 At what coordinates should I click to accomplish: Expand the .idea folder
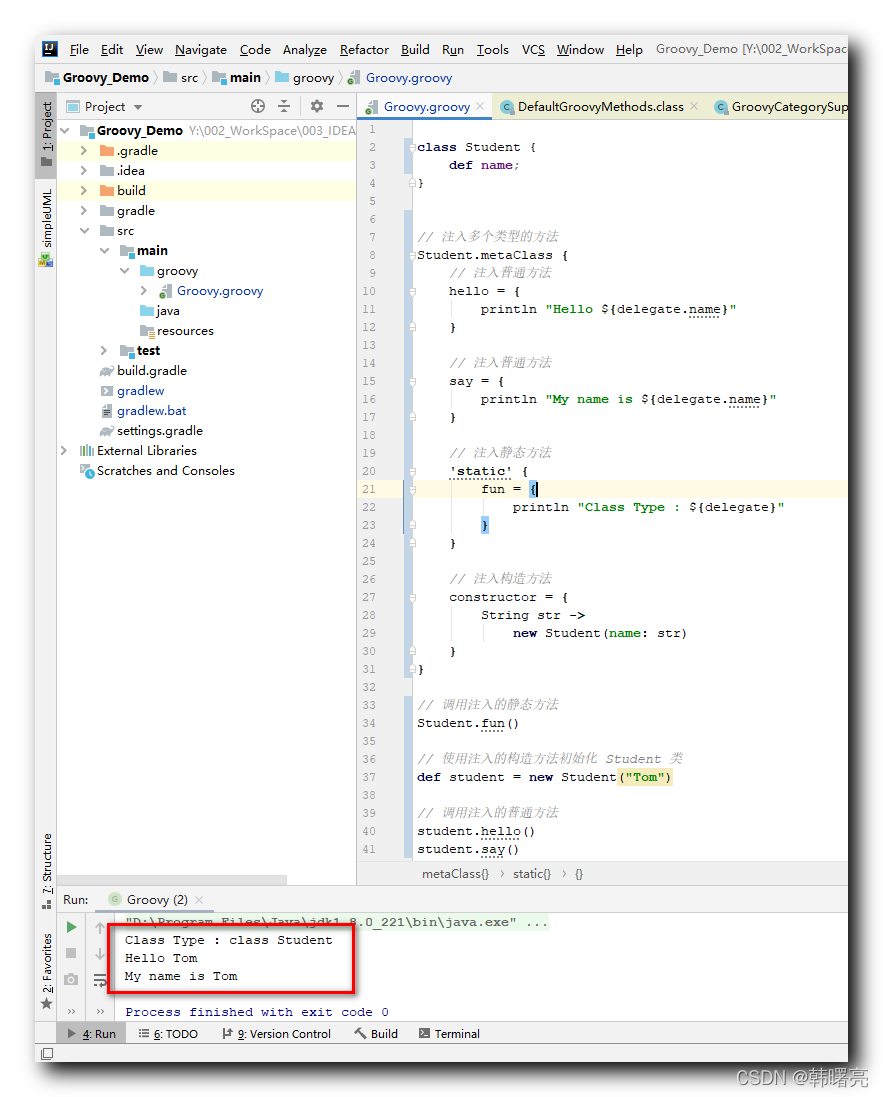coord(84,171)
